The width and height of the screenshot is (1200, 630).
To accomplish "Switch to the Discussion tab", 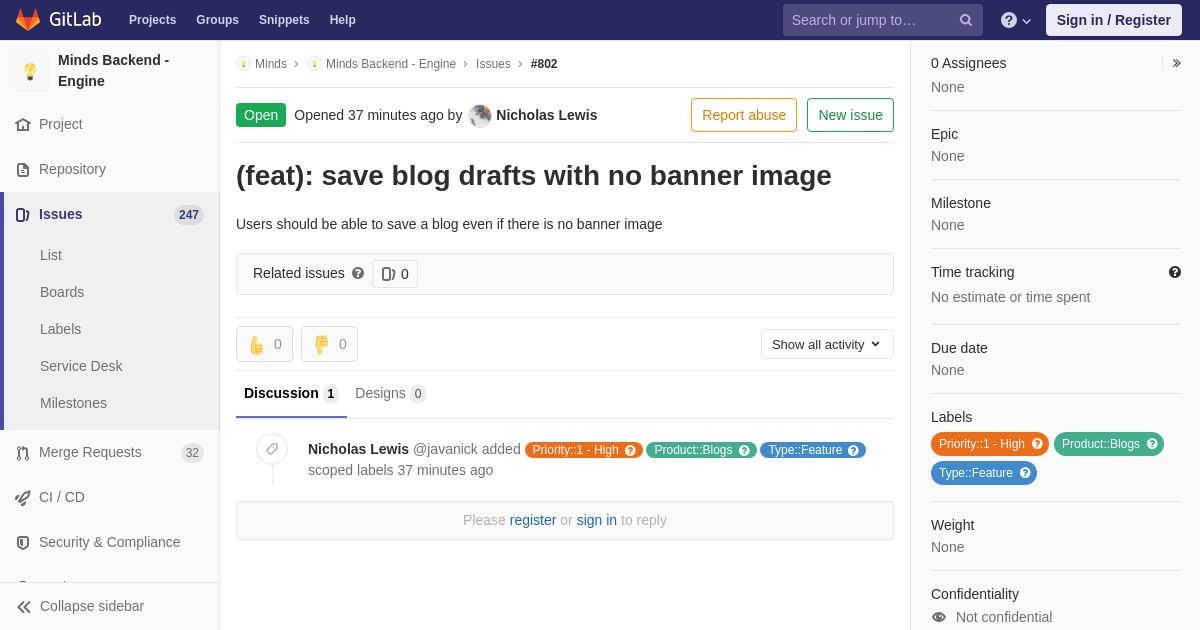I will (291, 393).
